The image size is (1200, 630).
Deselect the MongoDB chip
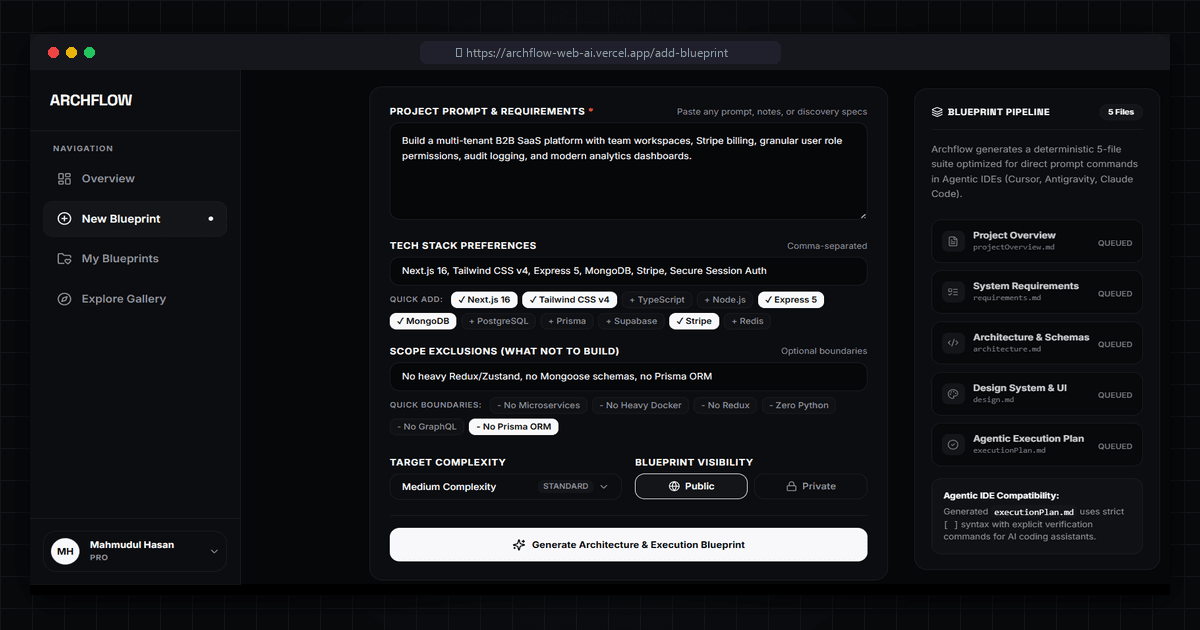[423, 321]
